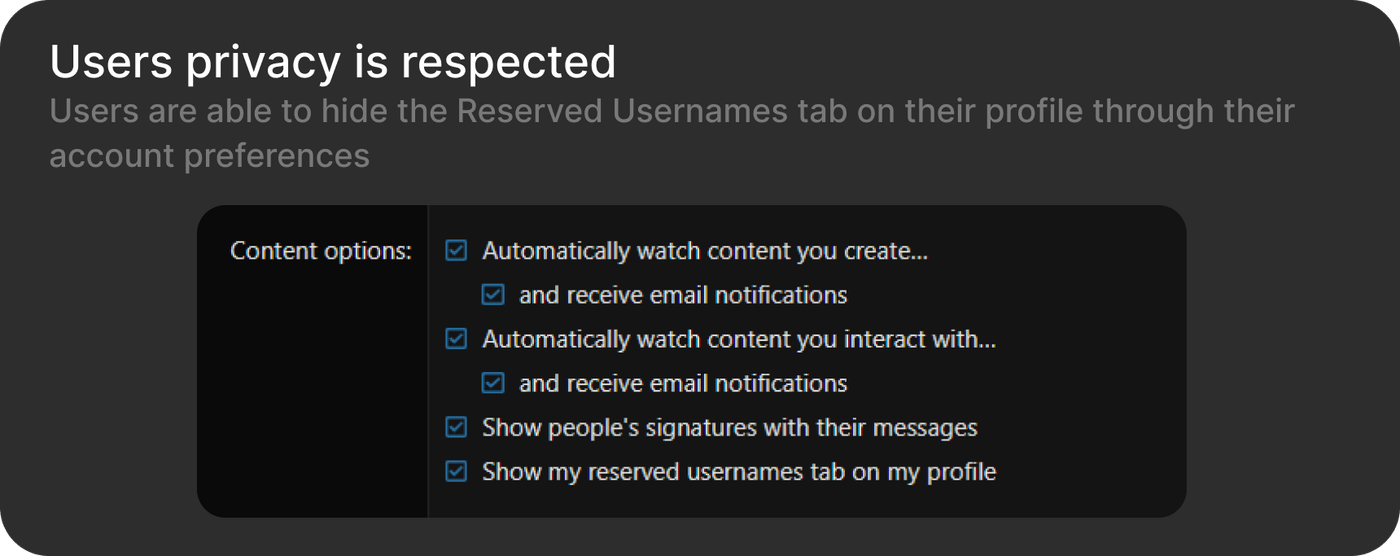Uncheck the 'Automatically watch content you create' checkbox
Image resolution: width=1400 pixels, height=556 pixels.
click(456, 251)
